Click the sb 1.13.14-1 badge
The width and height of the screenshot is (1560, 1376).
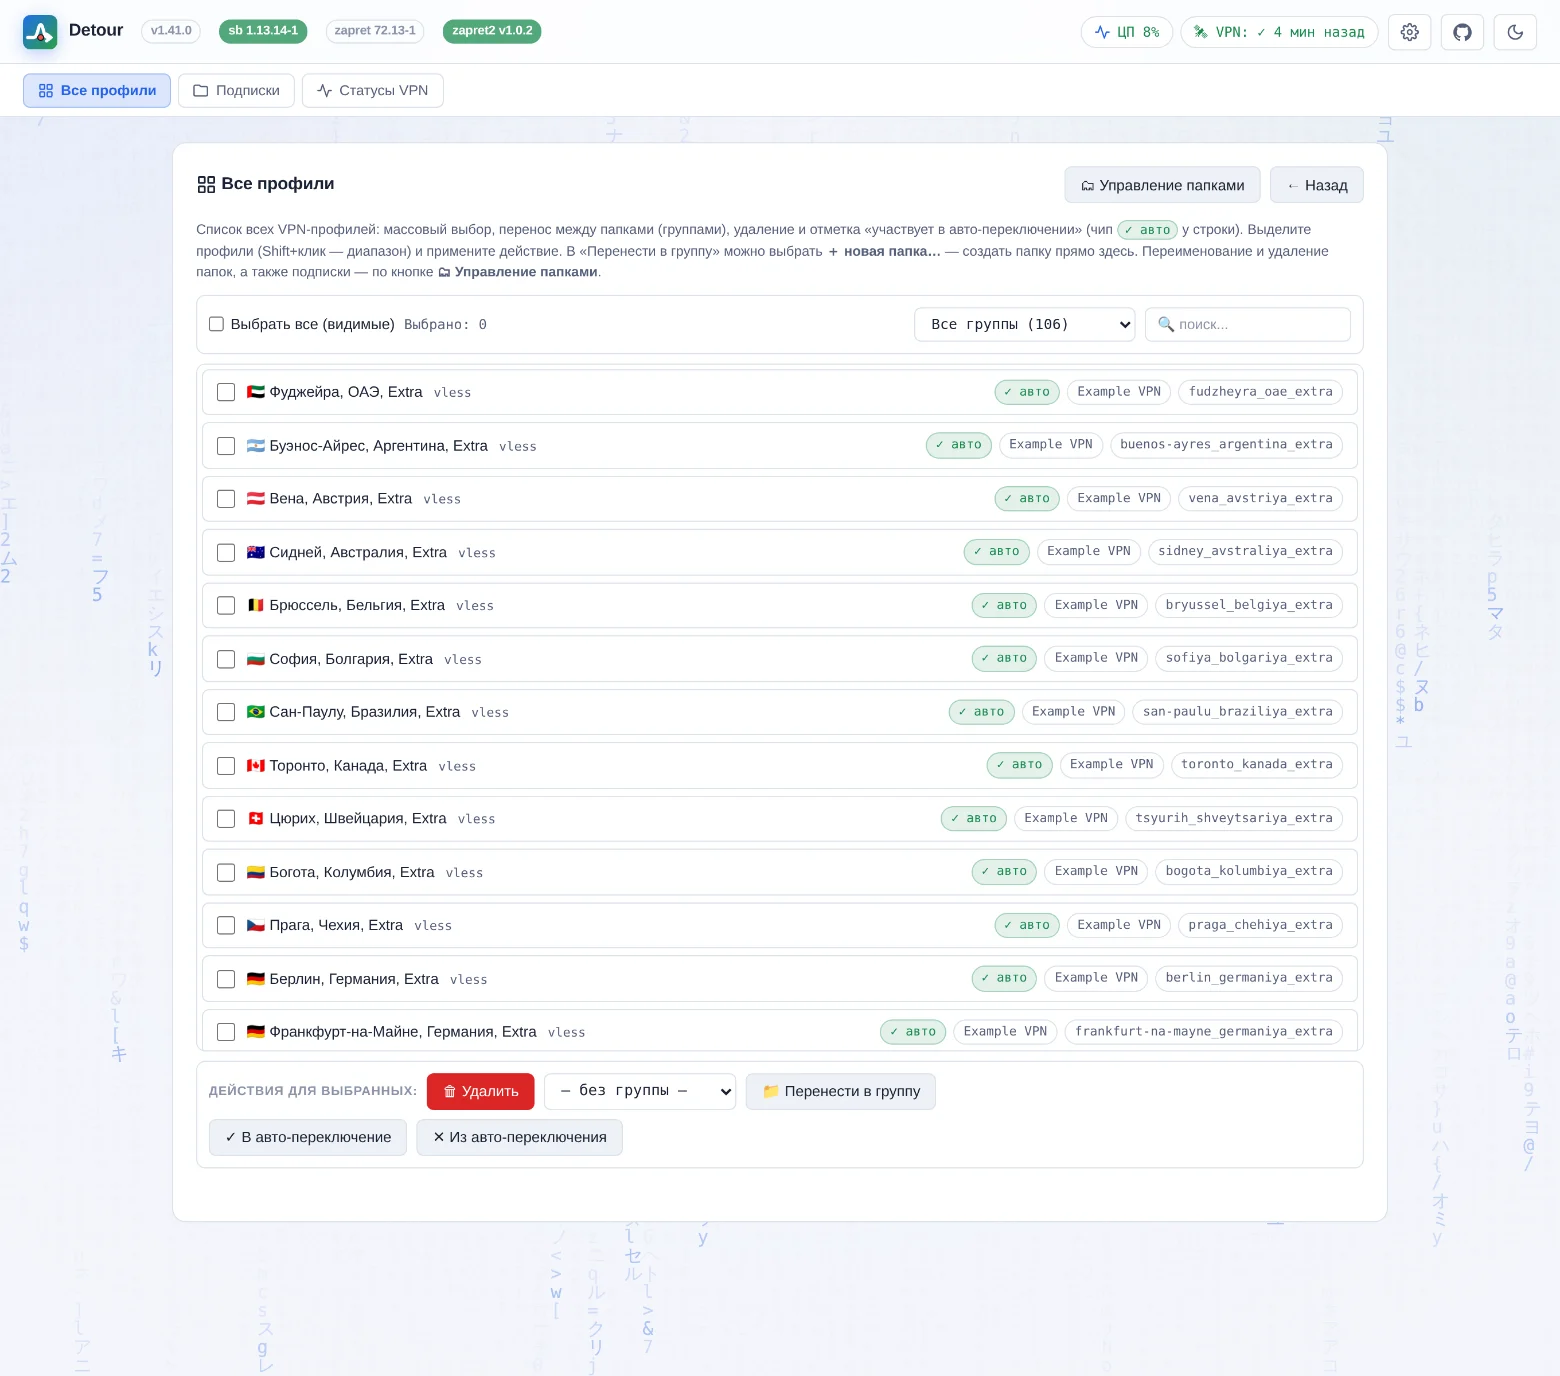263,31
